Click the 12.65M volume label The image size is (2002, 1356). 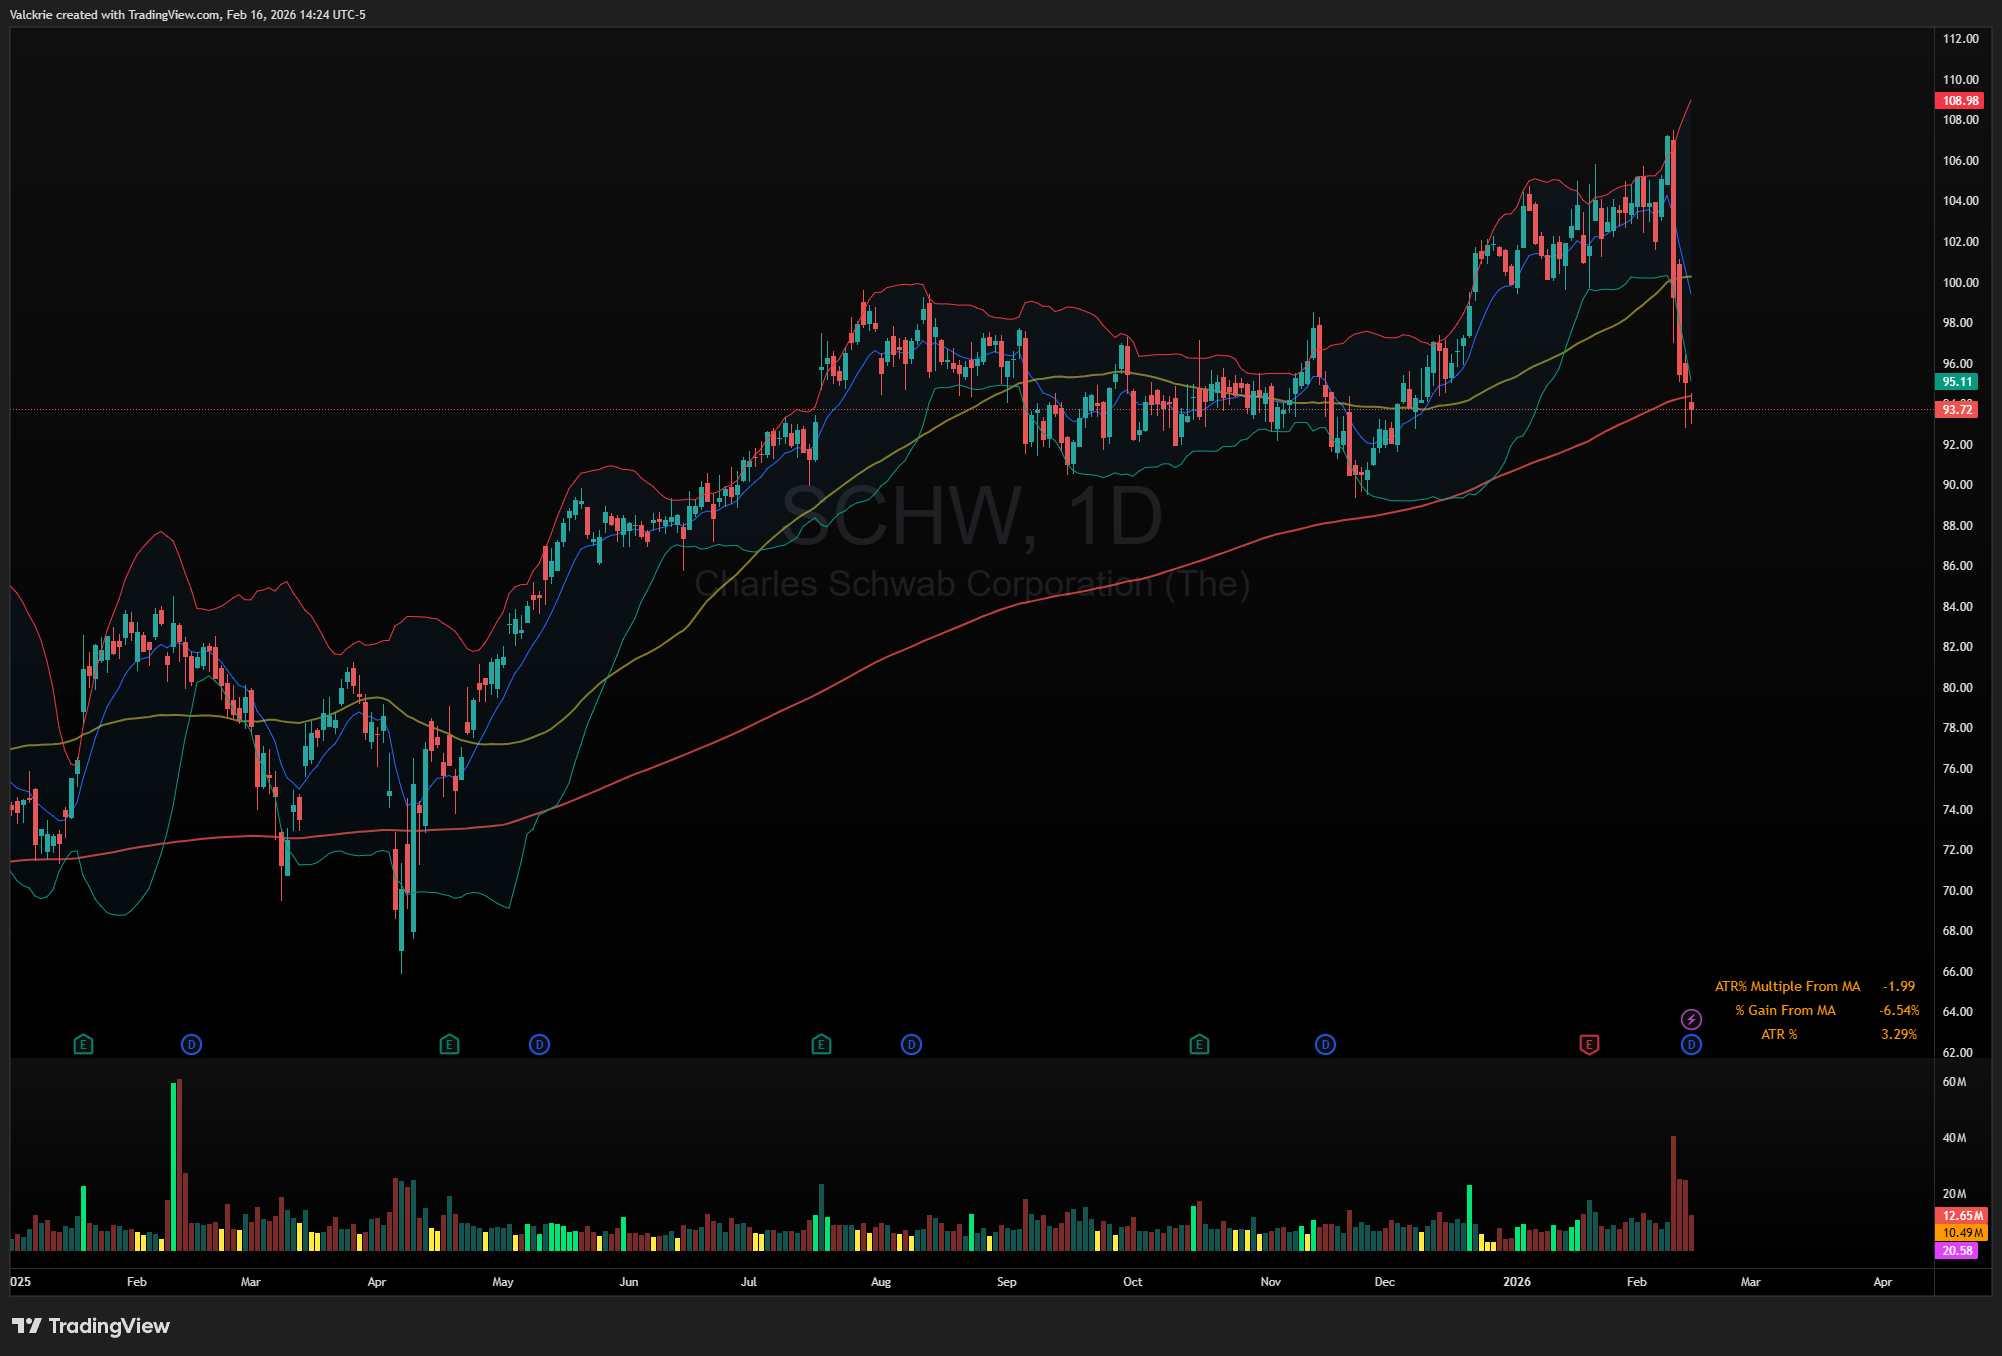click(x=1962, y=1216)
